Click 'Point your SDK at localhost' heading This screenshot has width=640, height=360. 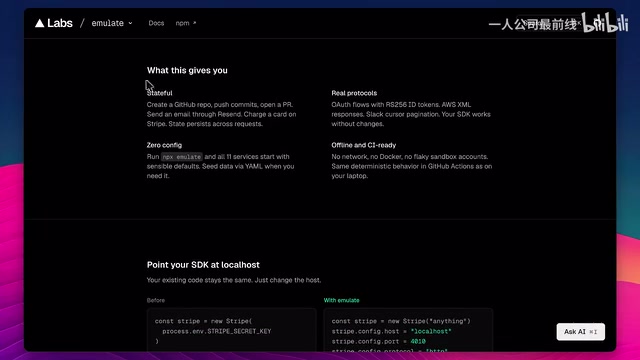203,265
